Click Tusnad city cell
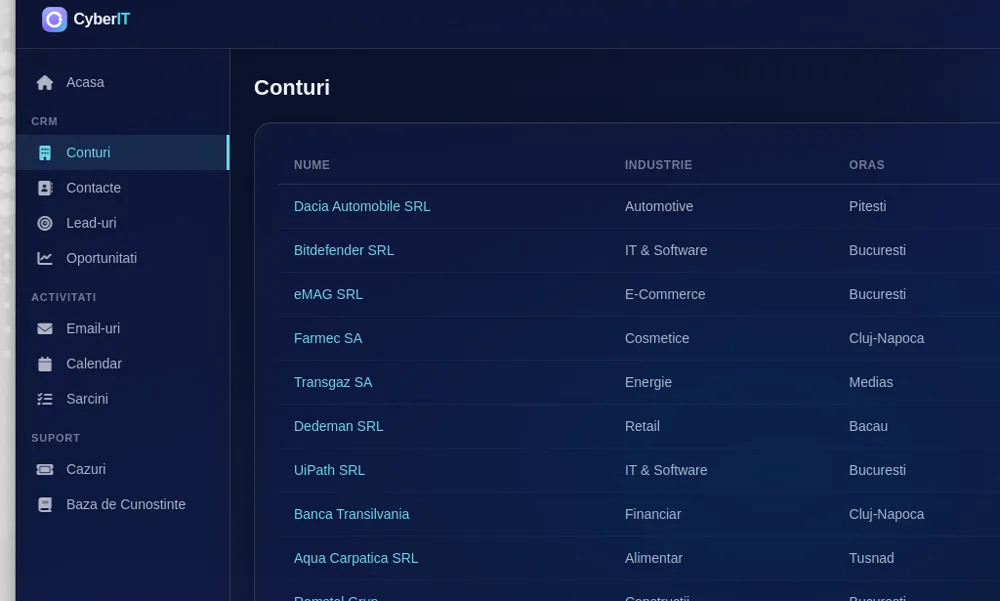The height and width of the screenshot is (601, 1000). [x=871, y=558]
